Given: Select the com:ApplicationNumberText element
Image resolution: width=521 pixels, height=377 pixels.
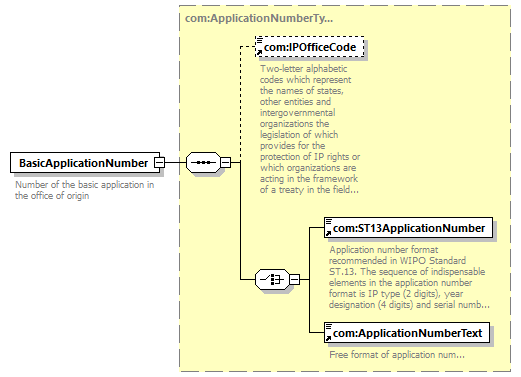Looking at the screenshot, I should [x=407, y=333].
